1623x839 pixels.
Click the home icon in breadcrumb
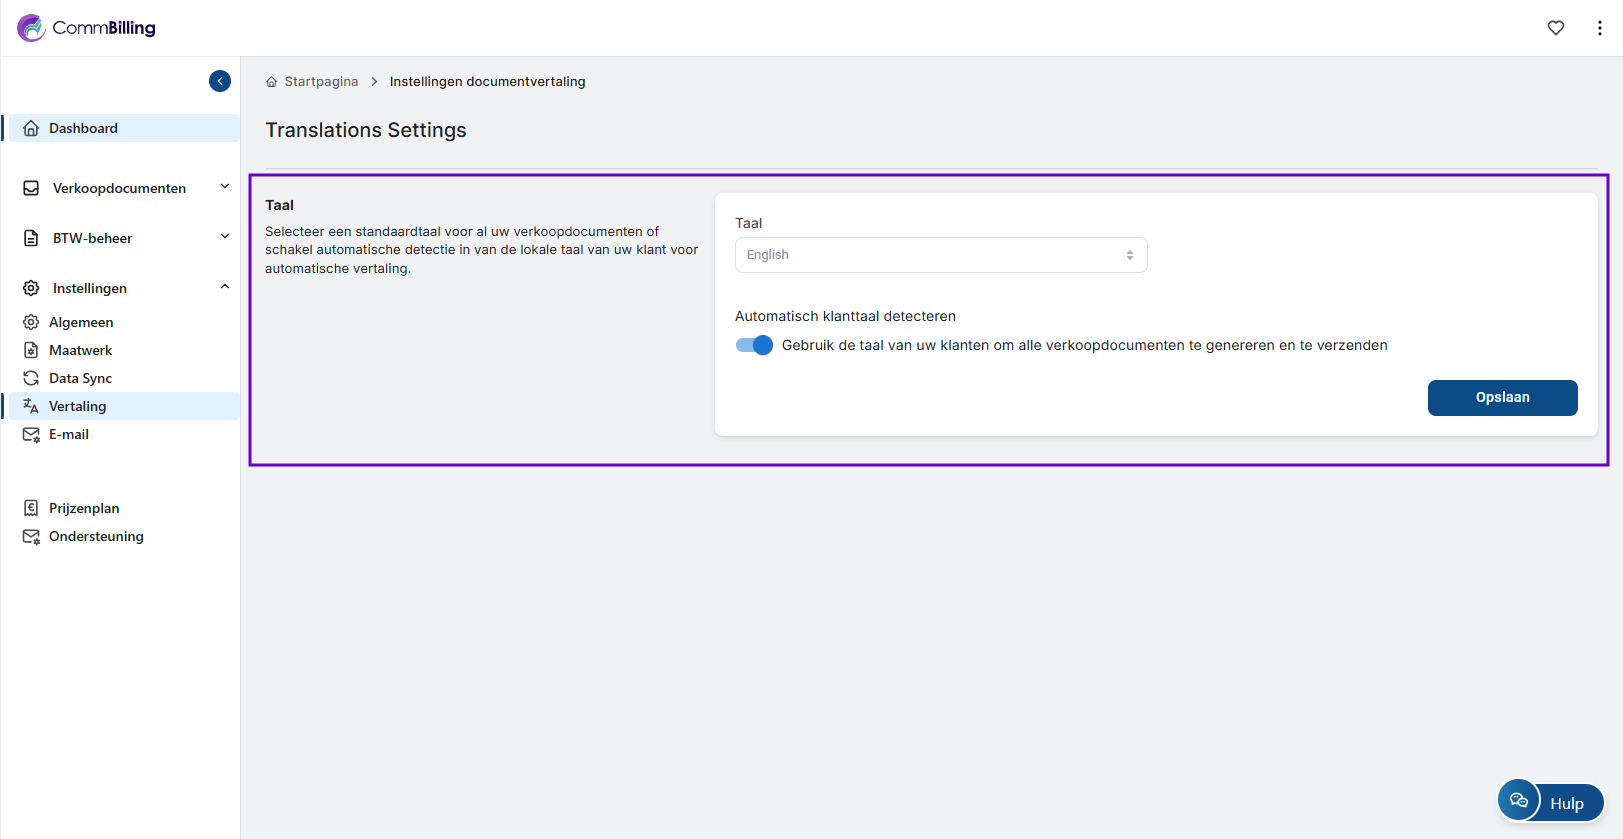click(x=271, y=82)
